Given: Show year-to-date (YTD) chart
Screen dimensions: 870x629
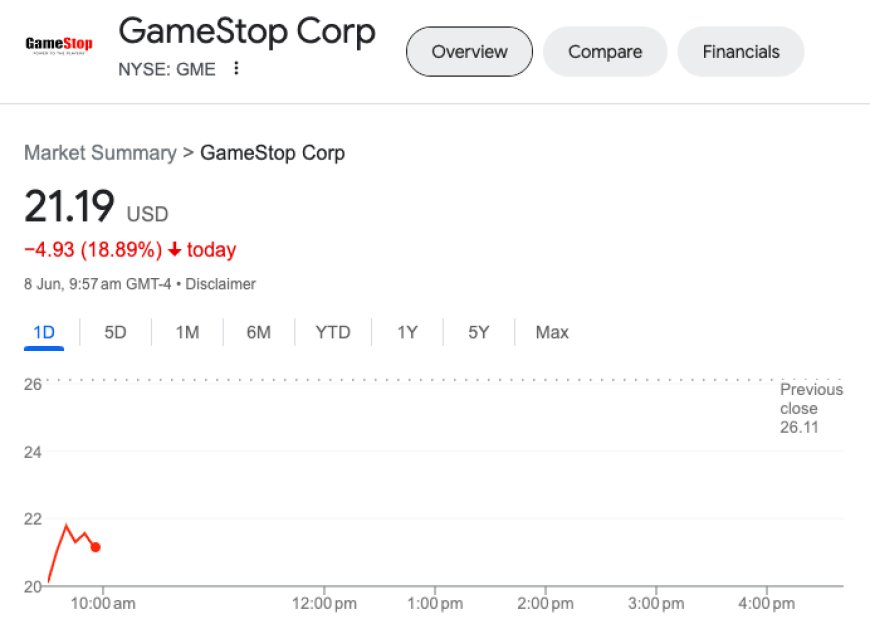Looking at the screenshot, I should coord(333,332).
